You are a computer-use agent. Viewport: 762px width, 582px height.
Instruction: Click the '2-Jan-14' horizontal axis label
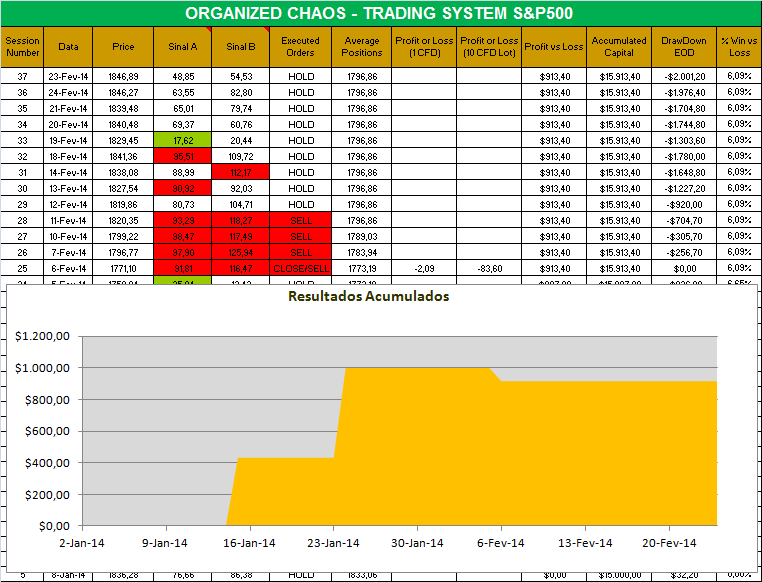tap(82, 543)
